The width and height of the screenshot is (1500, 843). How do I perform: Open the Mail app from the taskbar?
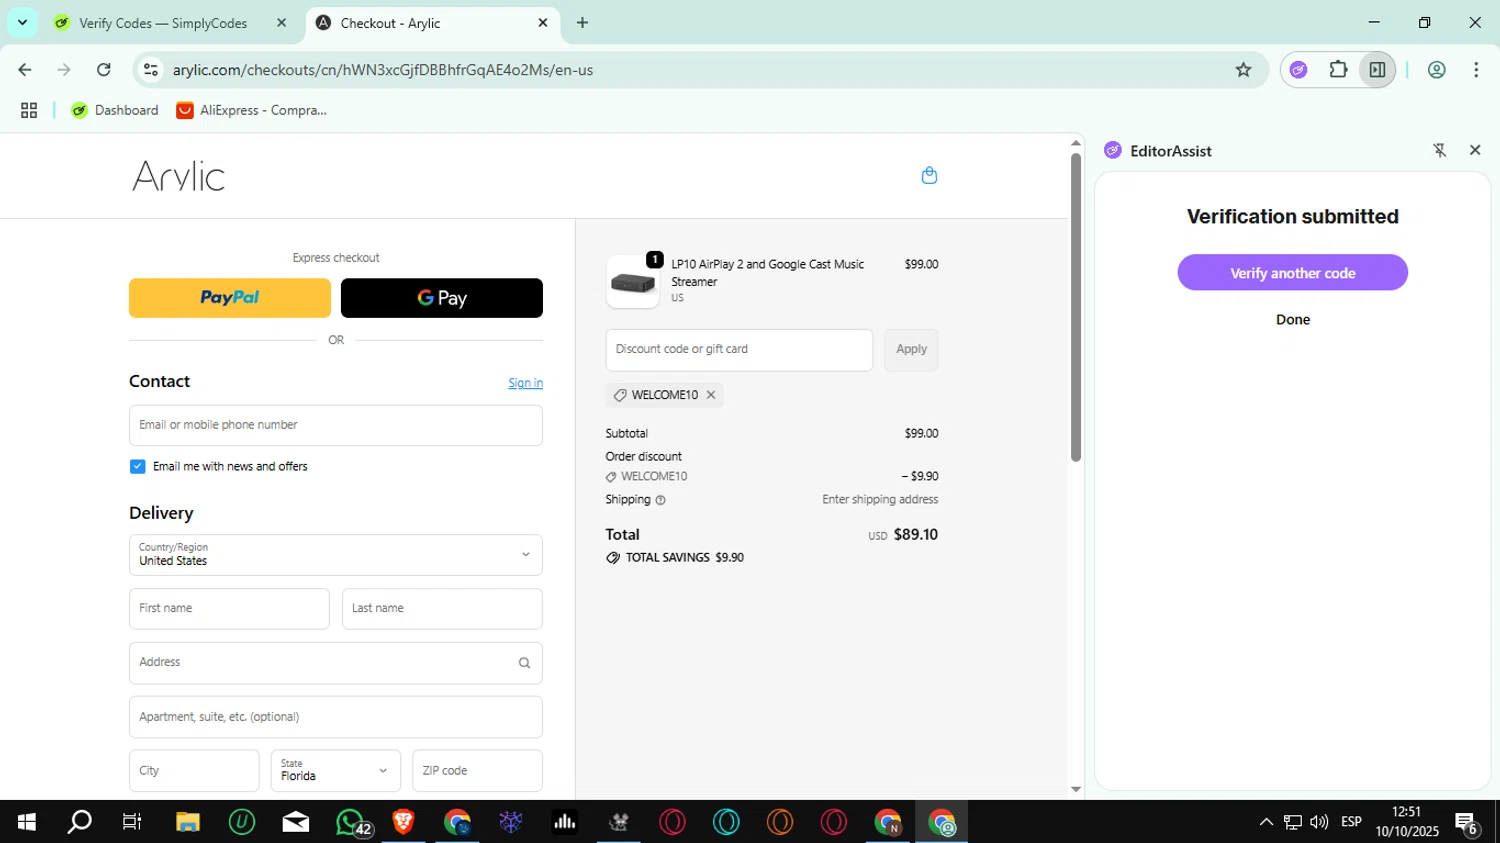coord(296,822)
